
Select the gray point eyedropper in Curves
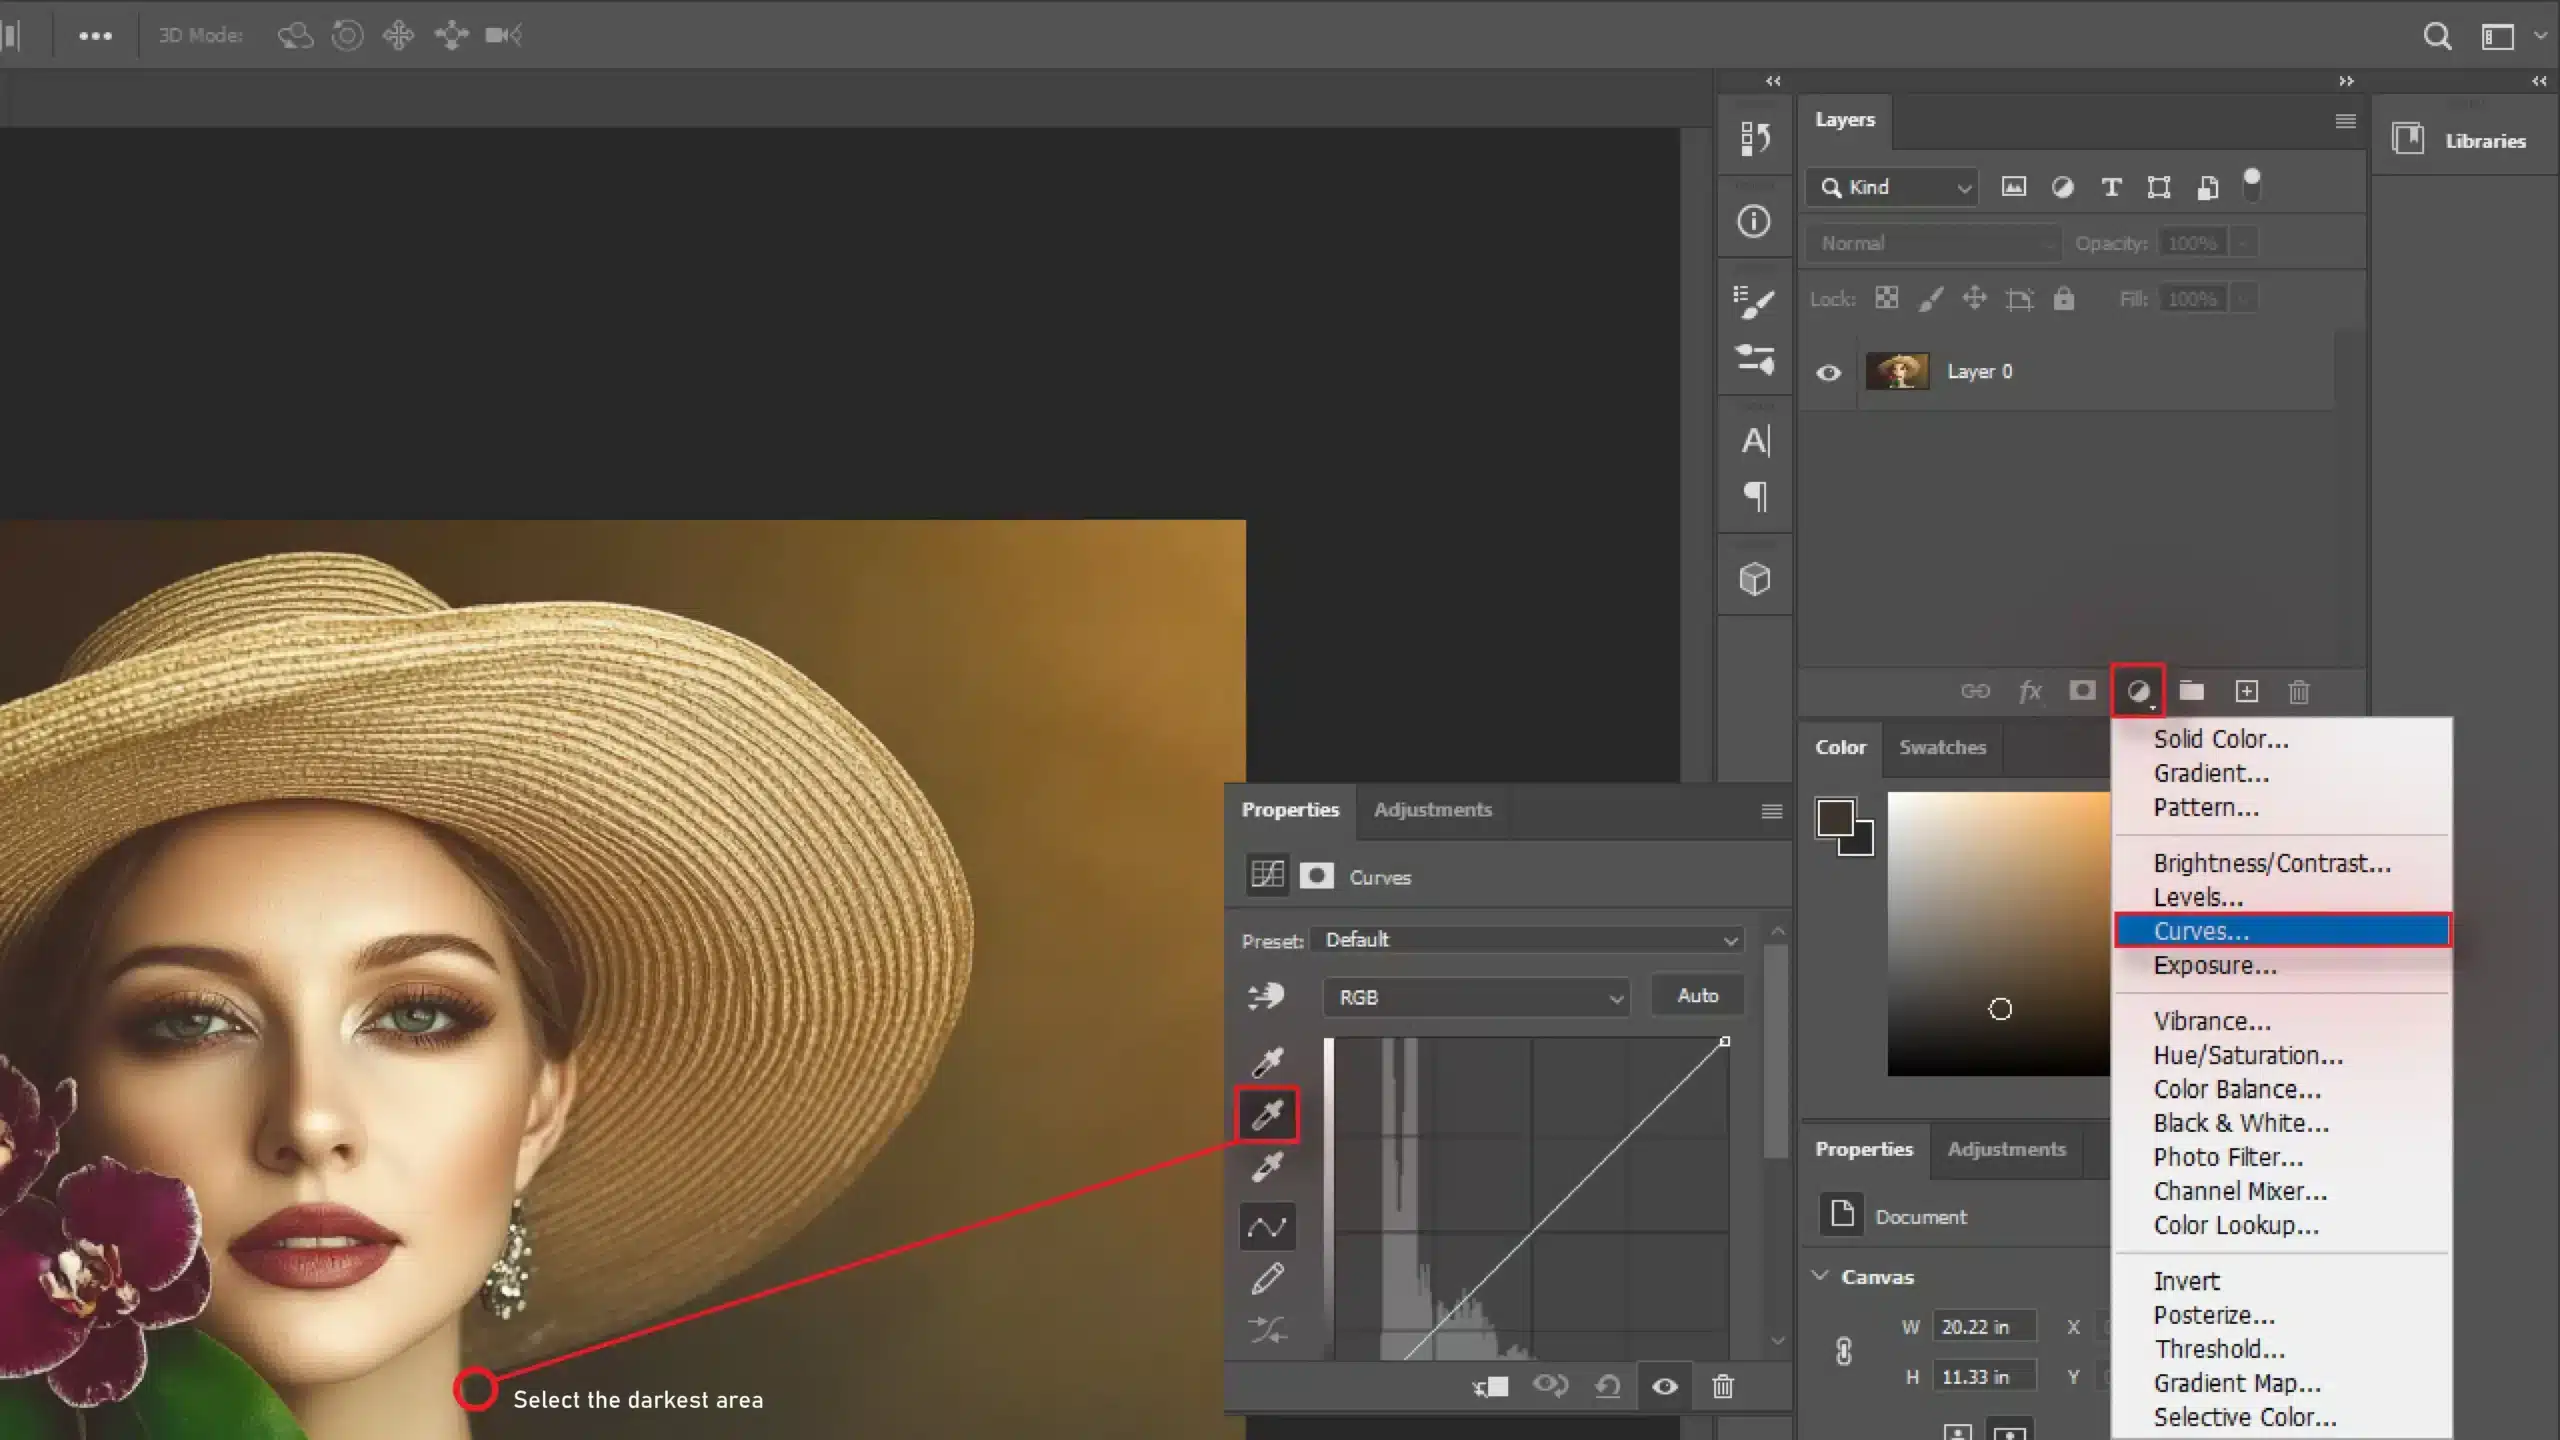(1267, 1114)
